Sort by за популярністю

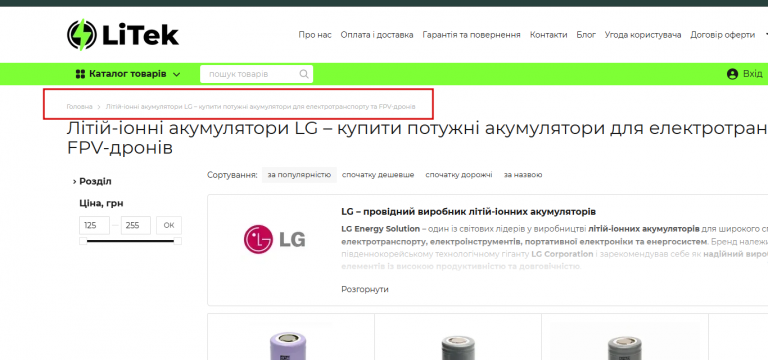click(299, 175)
